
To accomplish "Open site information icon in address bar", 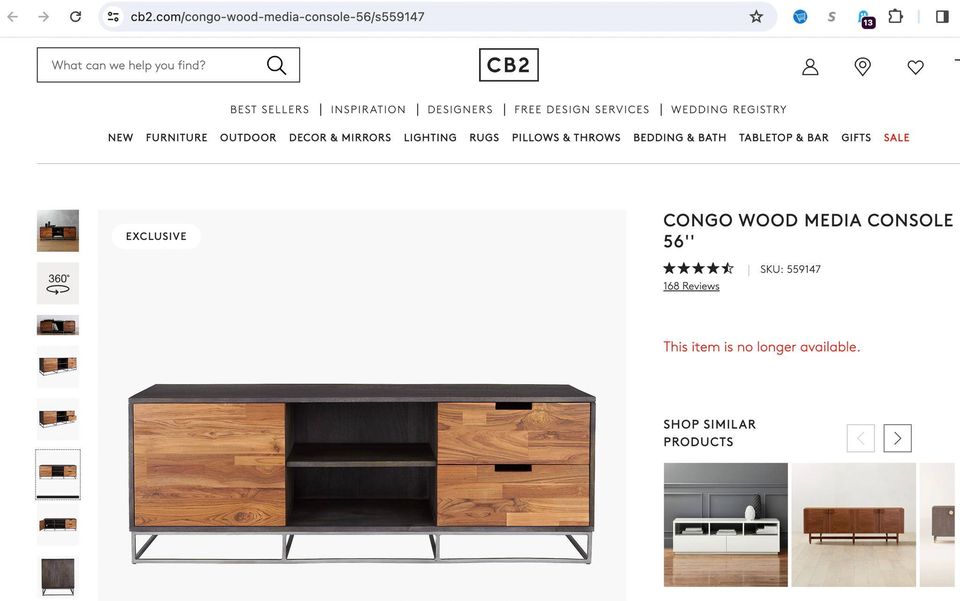I will tap(113, 17).
